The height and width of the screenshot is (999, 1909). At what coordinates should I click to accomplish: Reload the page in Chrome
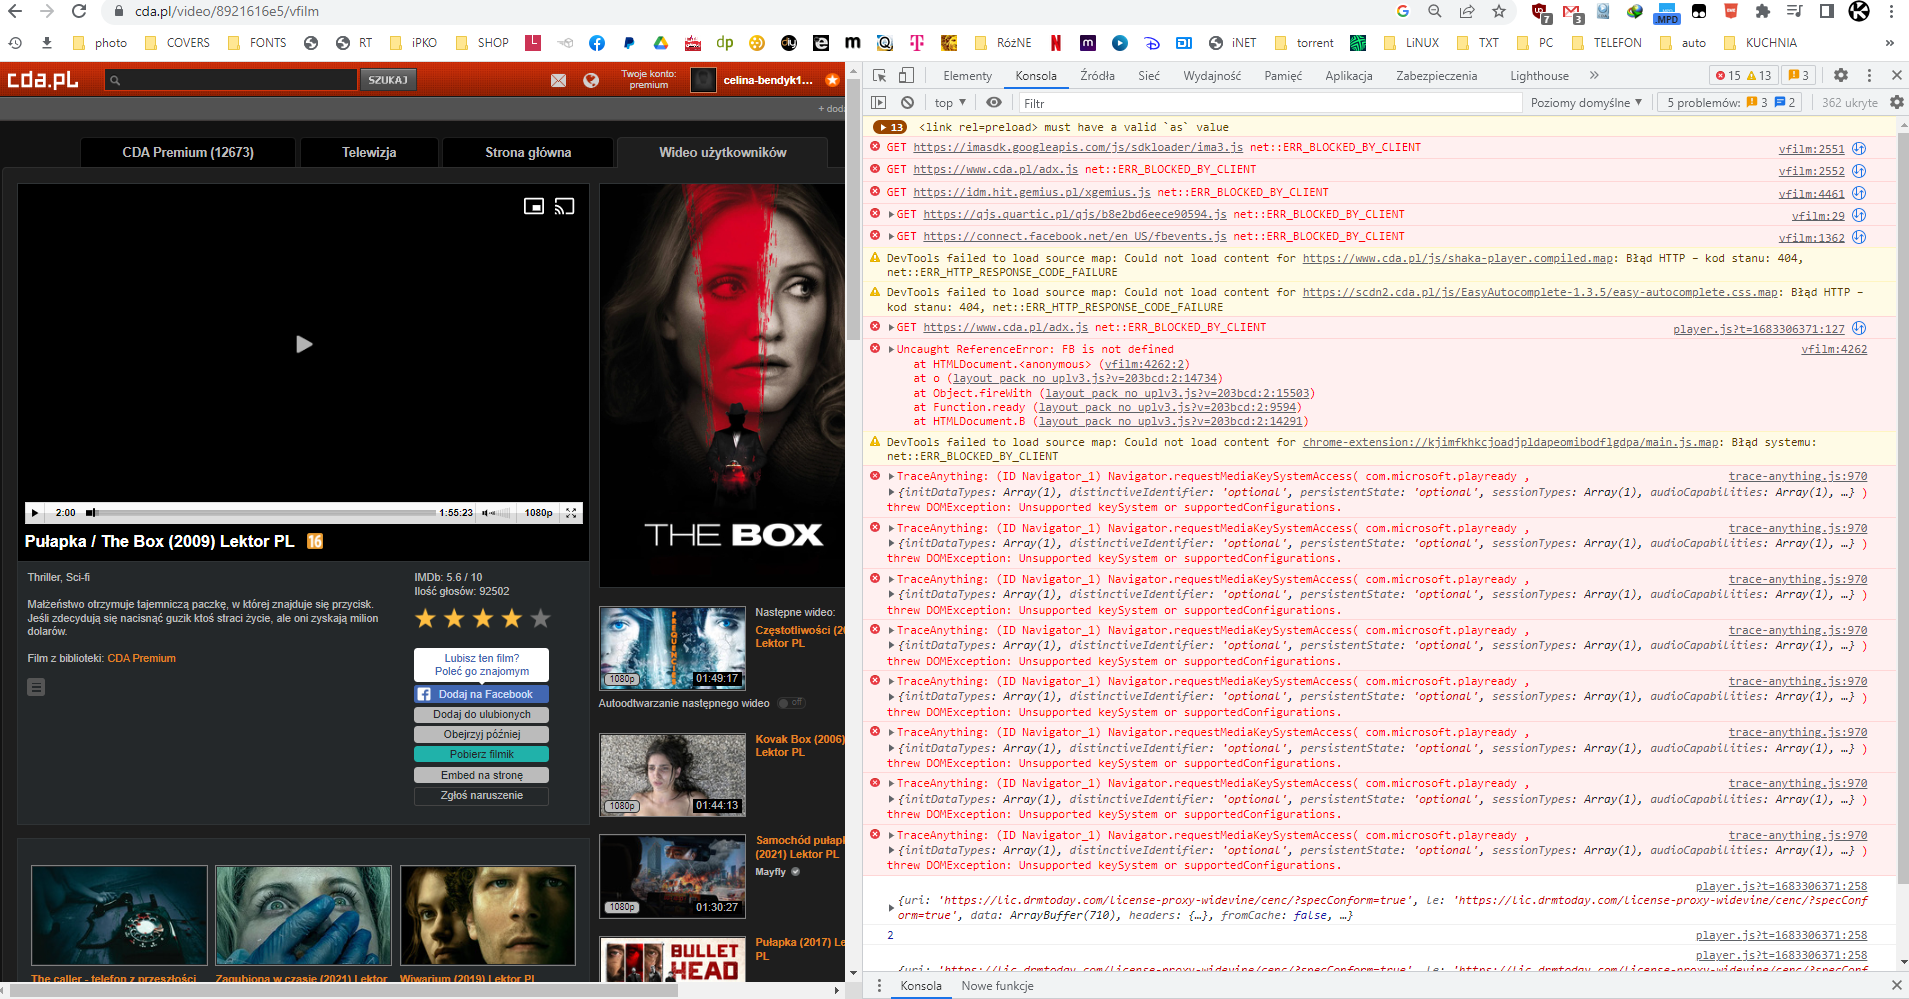(x=79, y=12)
